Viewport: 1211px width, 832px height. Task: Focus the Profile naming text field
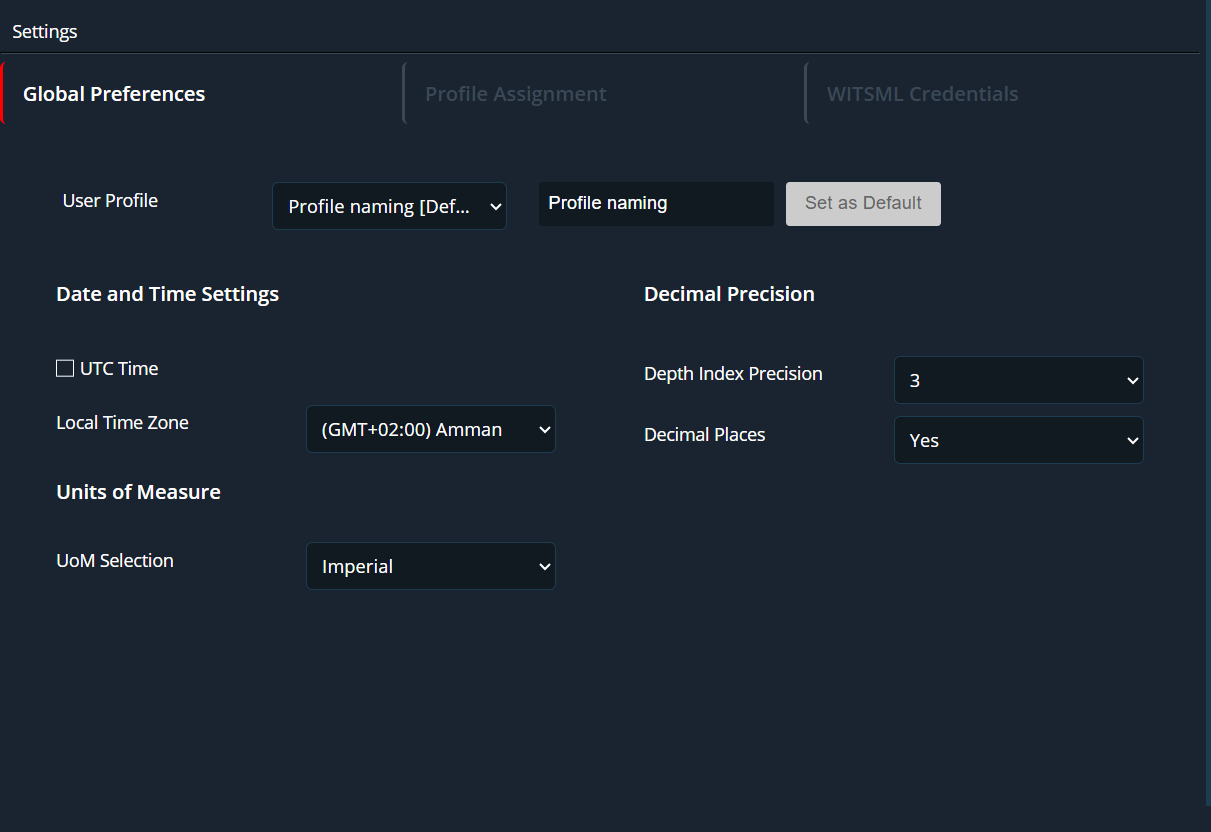pos(656,203)
